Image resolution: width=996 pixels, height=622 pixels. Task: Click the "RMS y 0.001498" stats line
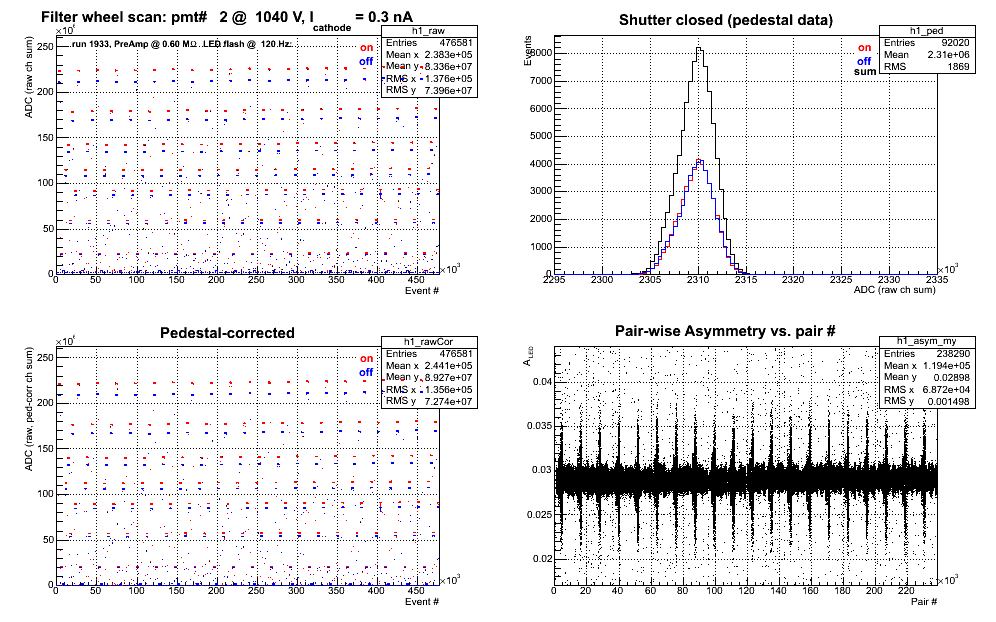point(927,401)
